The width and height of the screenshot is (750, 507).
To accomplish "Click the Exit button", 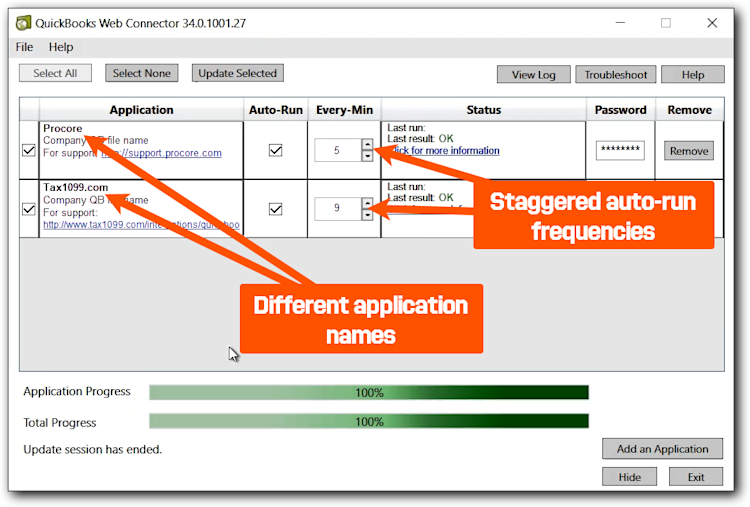I will point(695,477).
